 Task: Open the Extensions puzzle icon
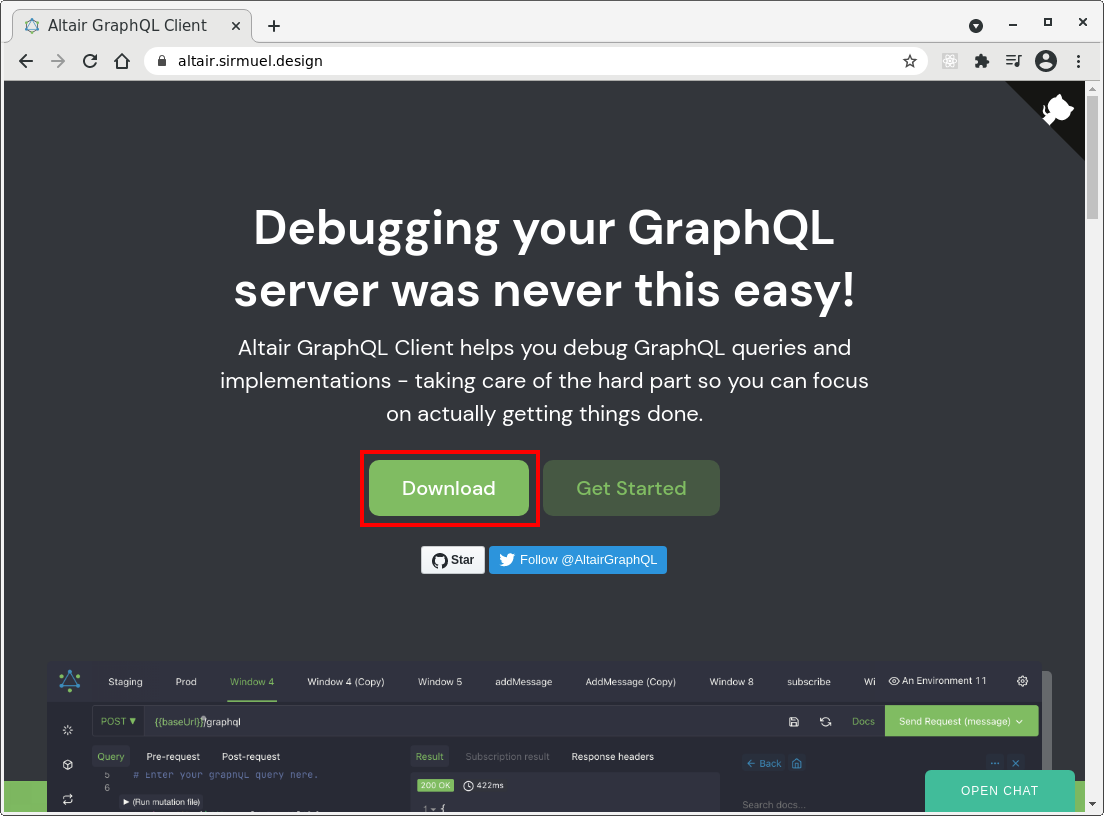(981, 61)
